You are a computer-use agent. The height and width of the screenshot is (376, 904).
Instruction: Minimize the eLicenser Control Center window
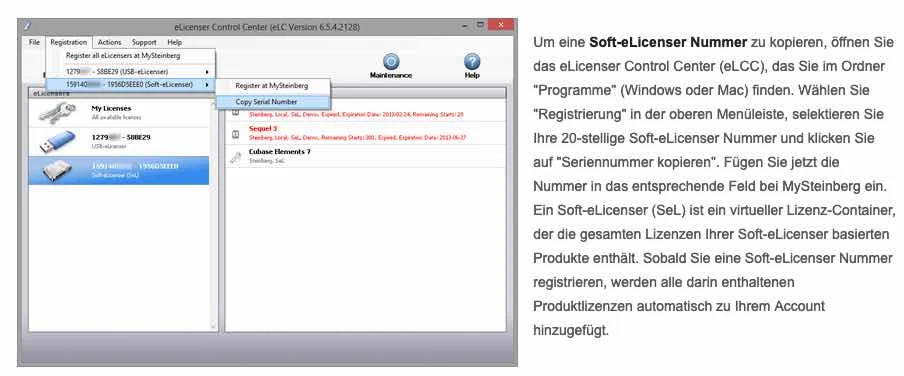[x=465, y=25]
